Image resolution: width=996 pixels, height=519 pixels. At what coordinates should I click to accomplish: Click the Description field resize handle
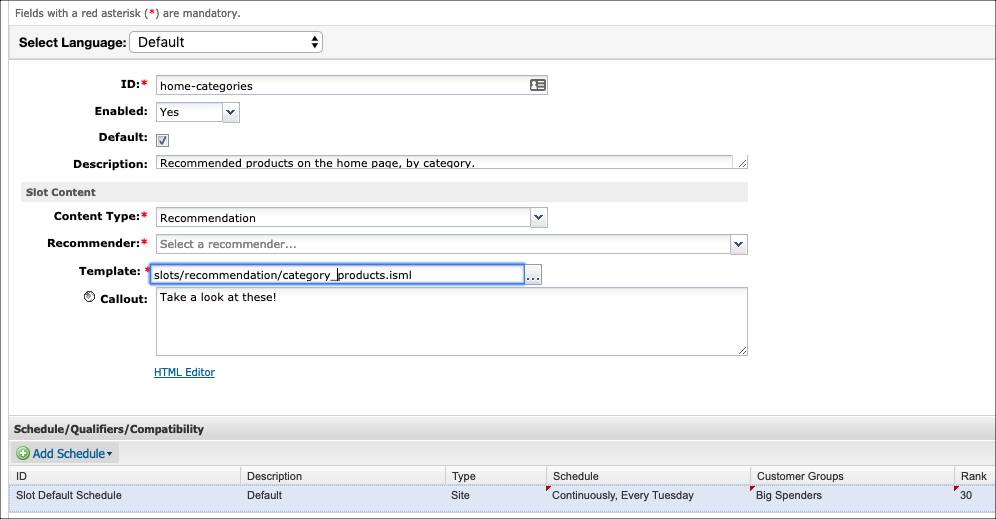coord(742,163)
